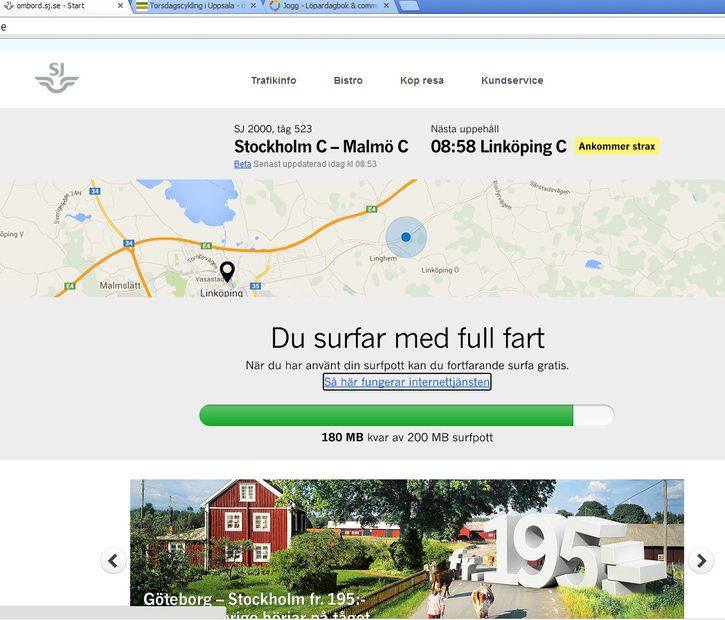Close the ombord.sj.se Start tab
The width and height of the screenshot is (725, 620).
coord(120,6)
